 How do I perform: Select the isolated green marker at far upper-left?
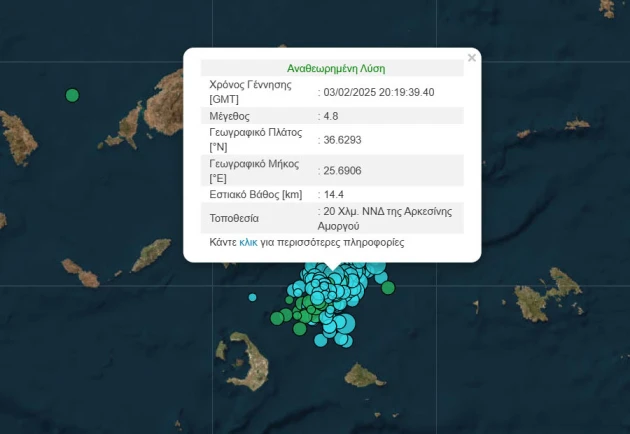tap(72, 95)
